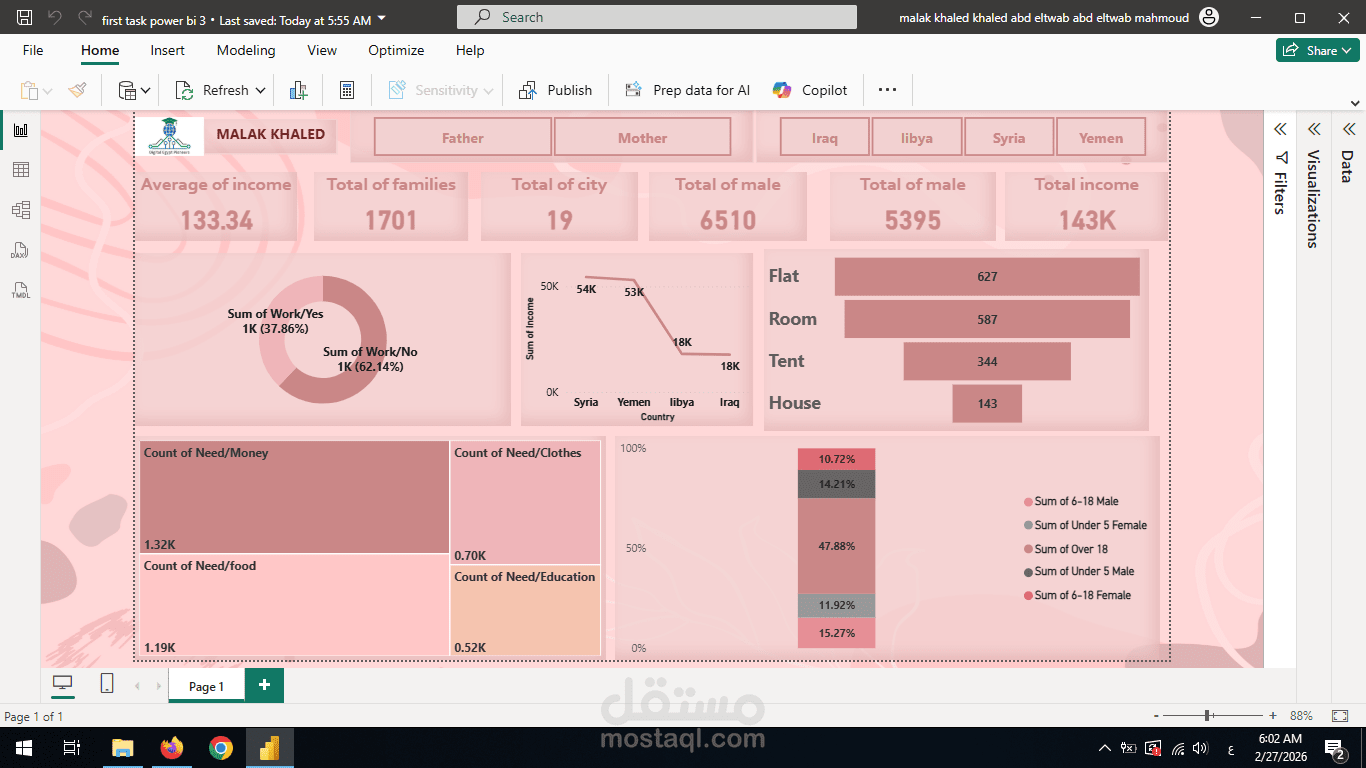Open the Paste dropdown arrow
Viewport: 1366px width, 768px height.
point(48,91)
